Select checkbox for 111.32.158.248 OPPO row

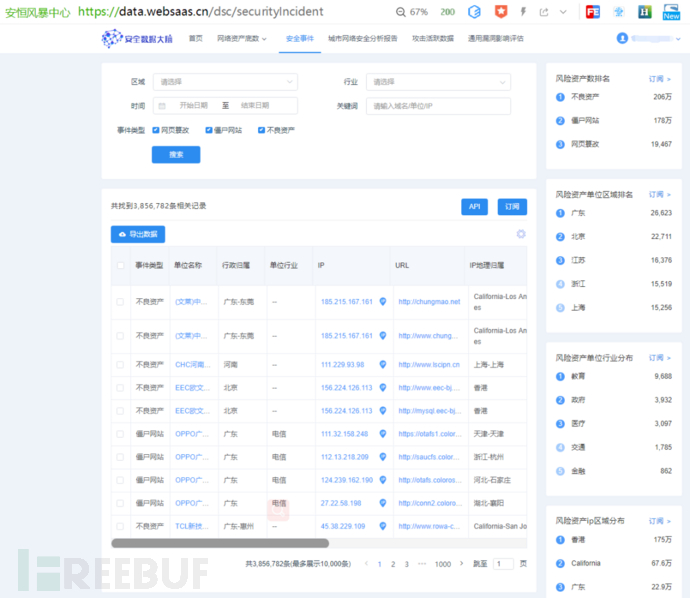click(120, 434)
